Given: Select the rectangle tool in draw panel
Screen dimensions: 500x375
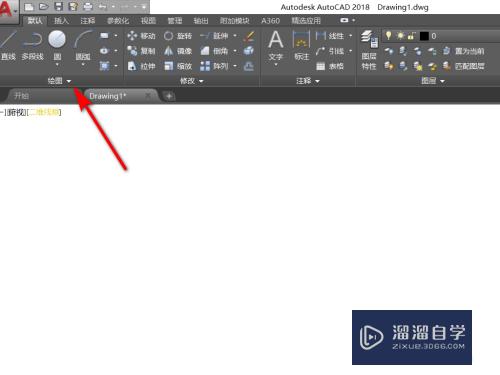Looking at the screenshot, I should (x=104, y=35).
